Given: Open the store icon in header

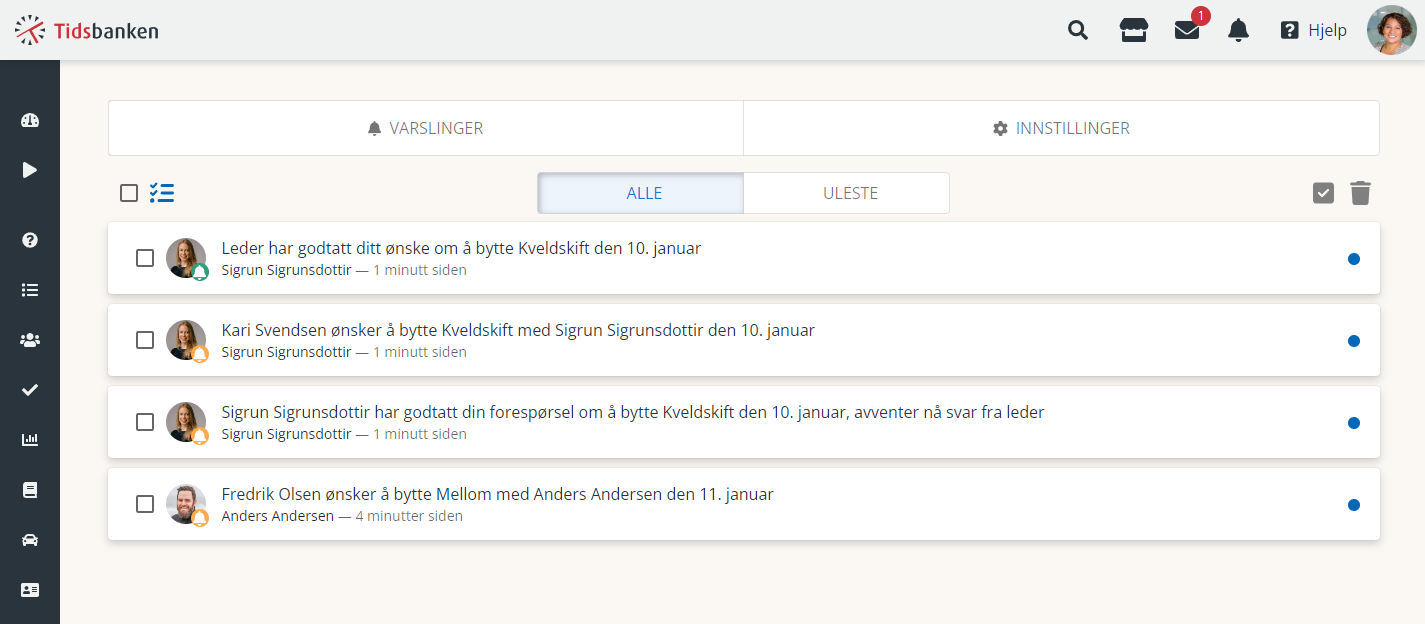Looking at the screenshot, I should 1133,30.
